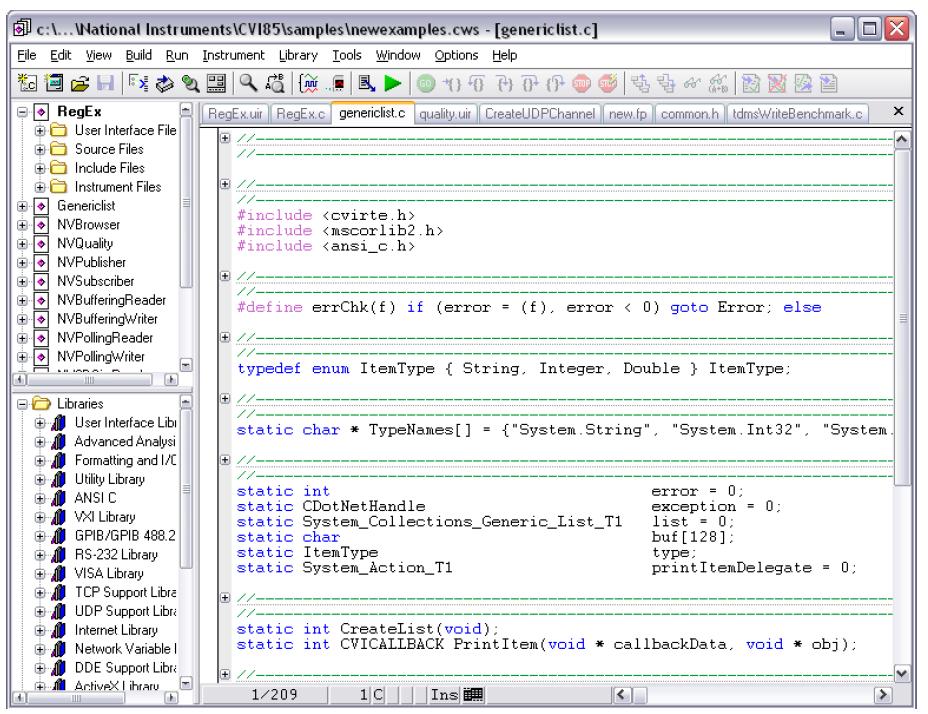Click the document with blue arrow compile icon
Viewport: 928px width, 714px height.
coord(366,83)
